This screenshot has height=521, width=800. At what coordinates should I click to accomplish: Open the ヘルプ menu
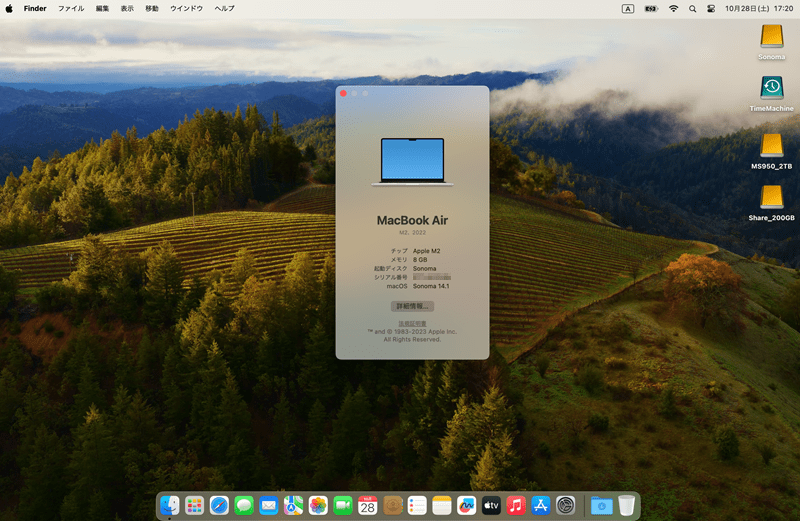coord(224,9)
